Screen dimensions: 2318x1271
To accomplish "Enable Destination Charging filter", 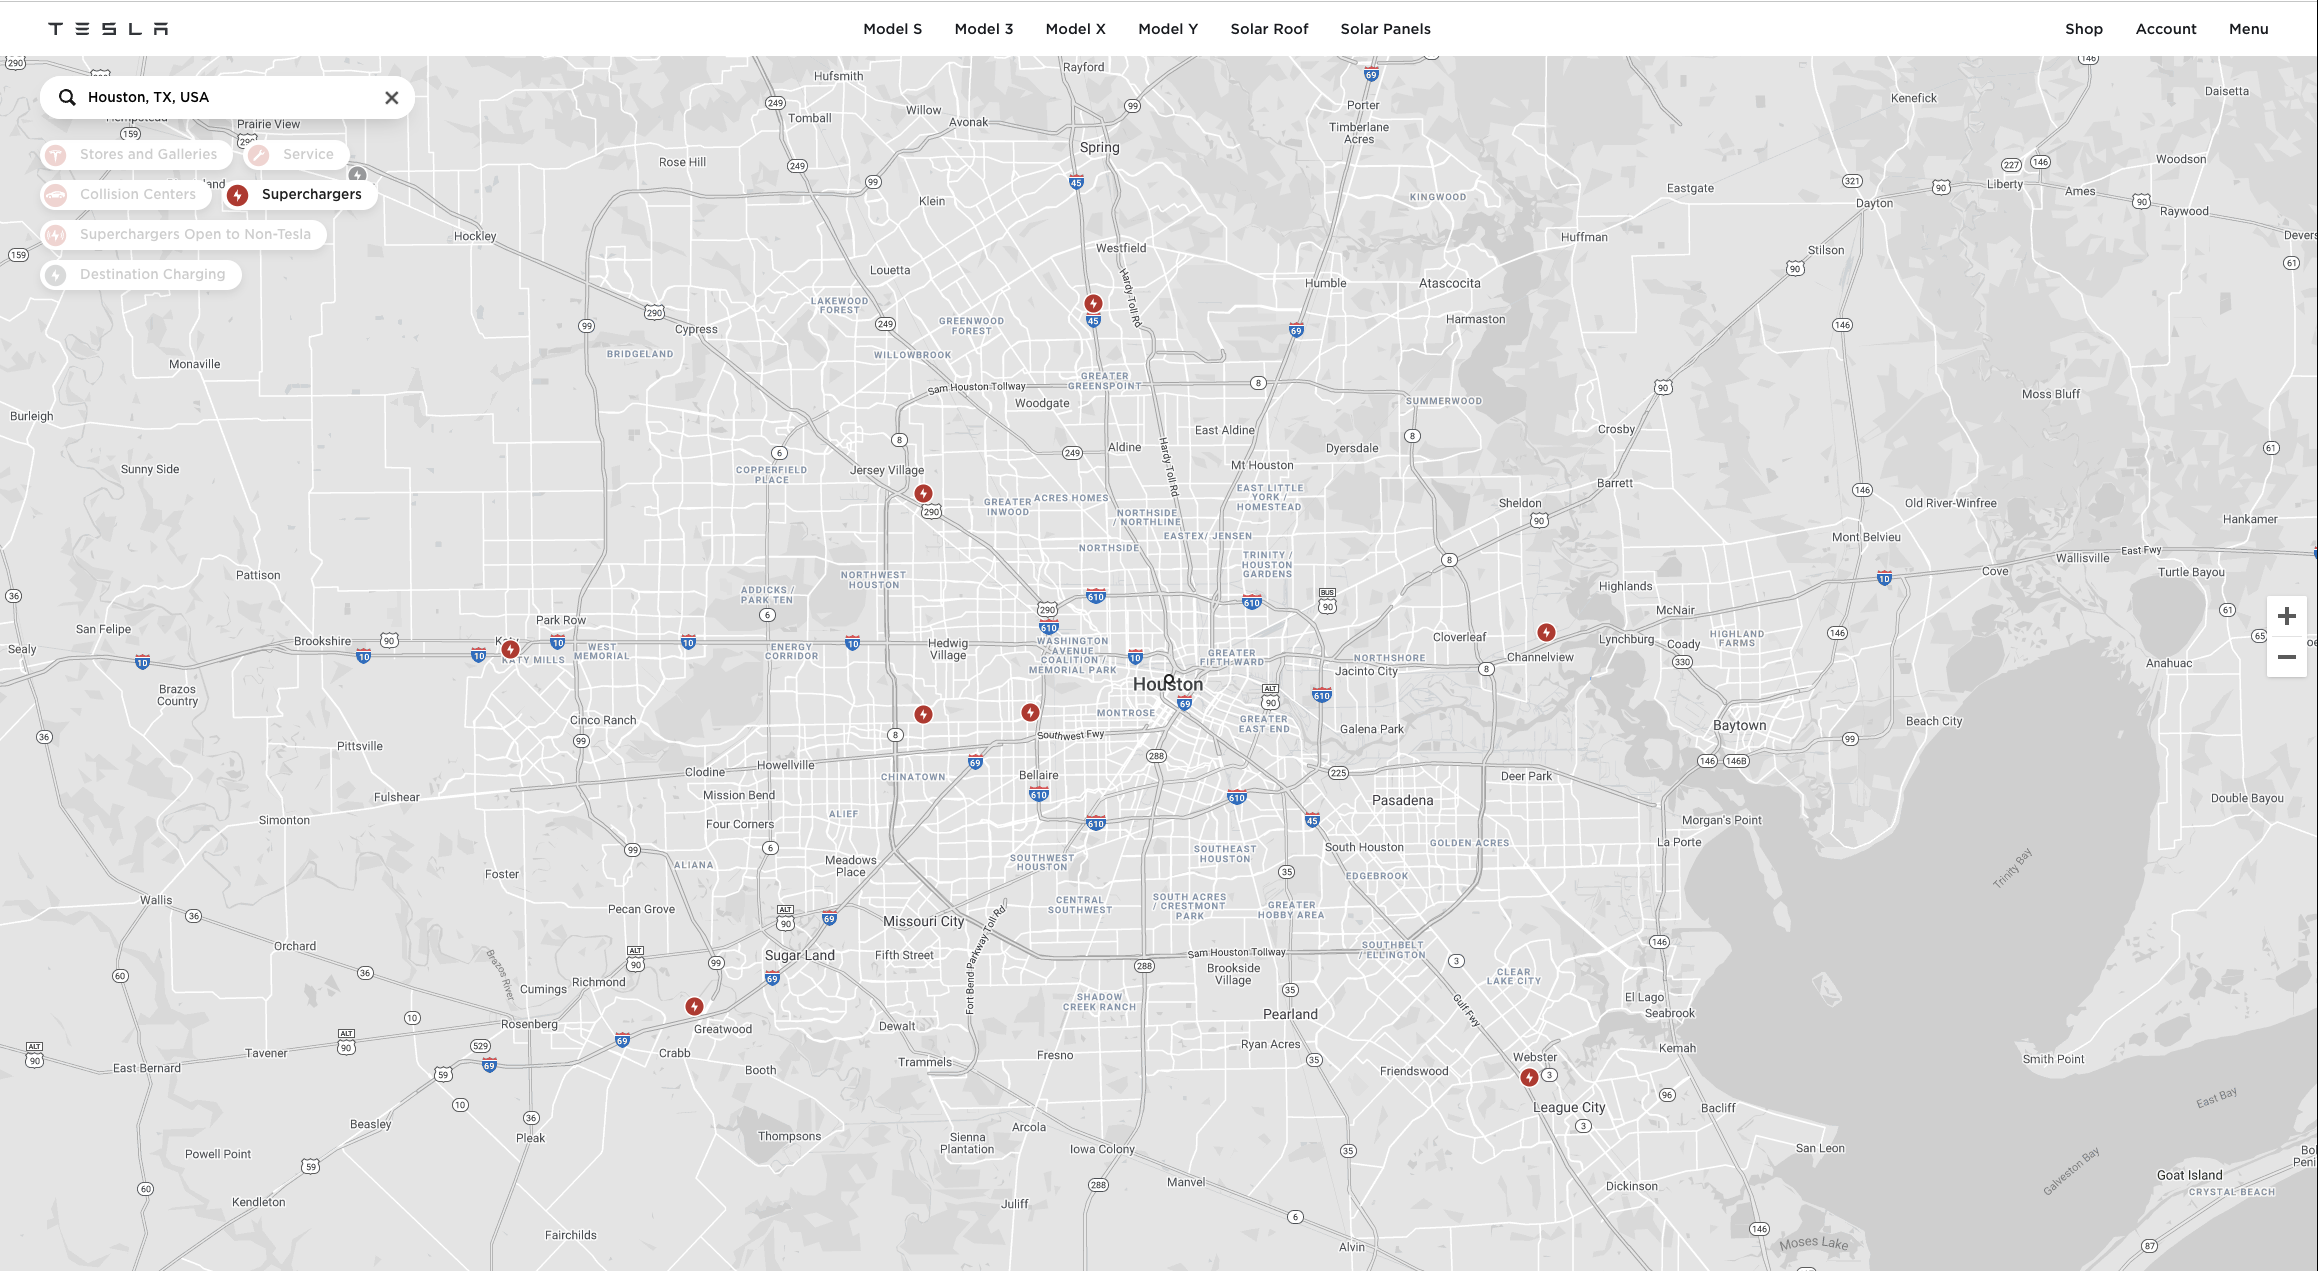I will tap(140, 275).
